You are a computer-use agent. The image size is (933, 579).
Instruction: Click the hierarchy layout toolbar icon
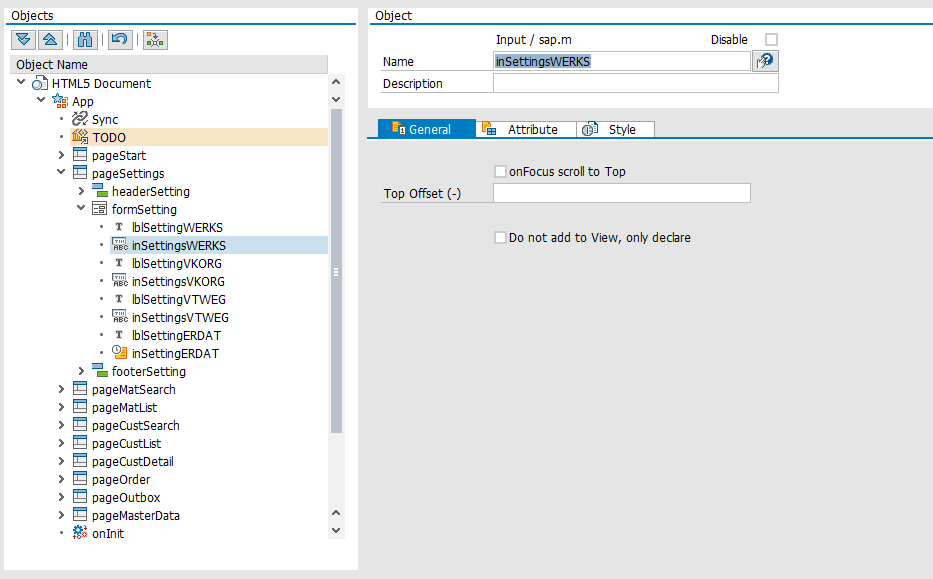[155, 39]
